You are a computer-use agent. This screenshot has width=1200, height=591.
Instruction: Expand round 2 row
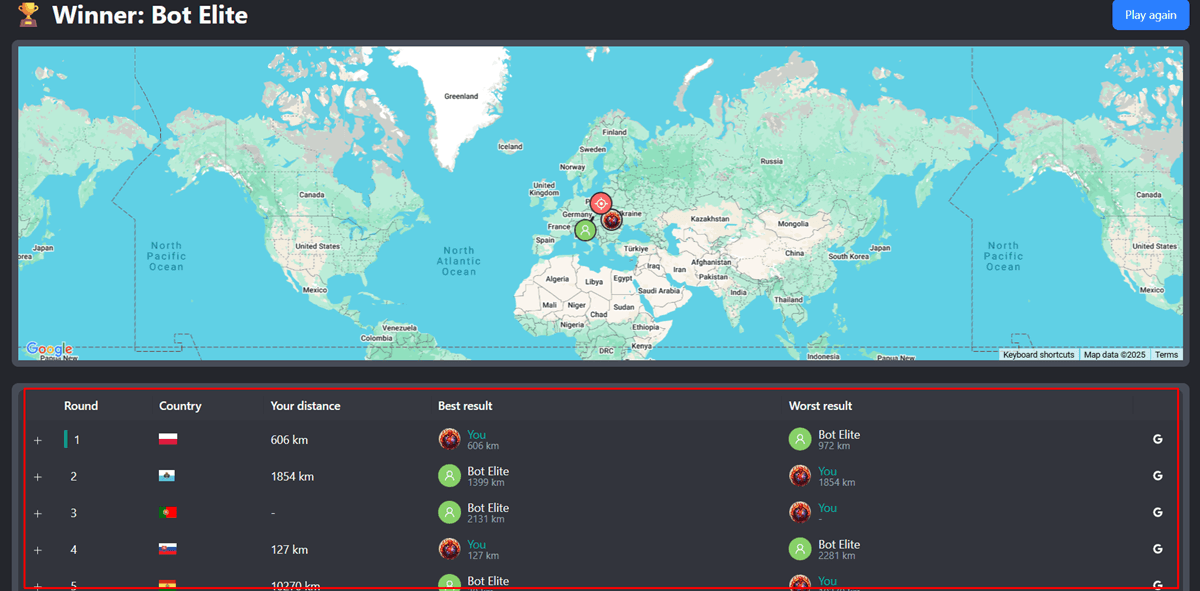[38, 477]
